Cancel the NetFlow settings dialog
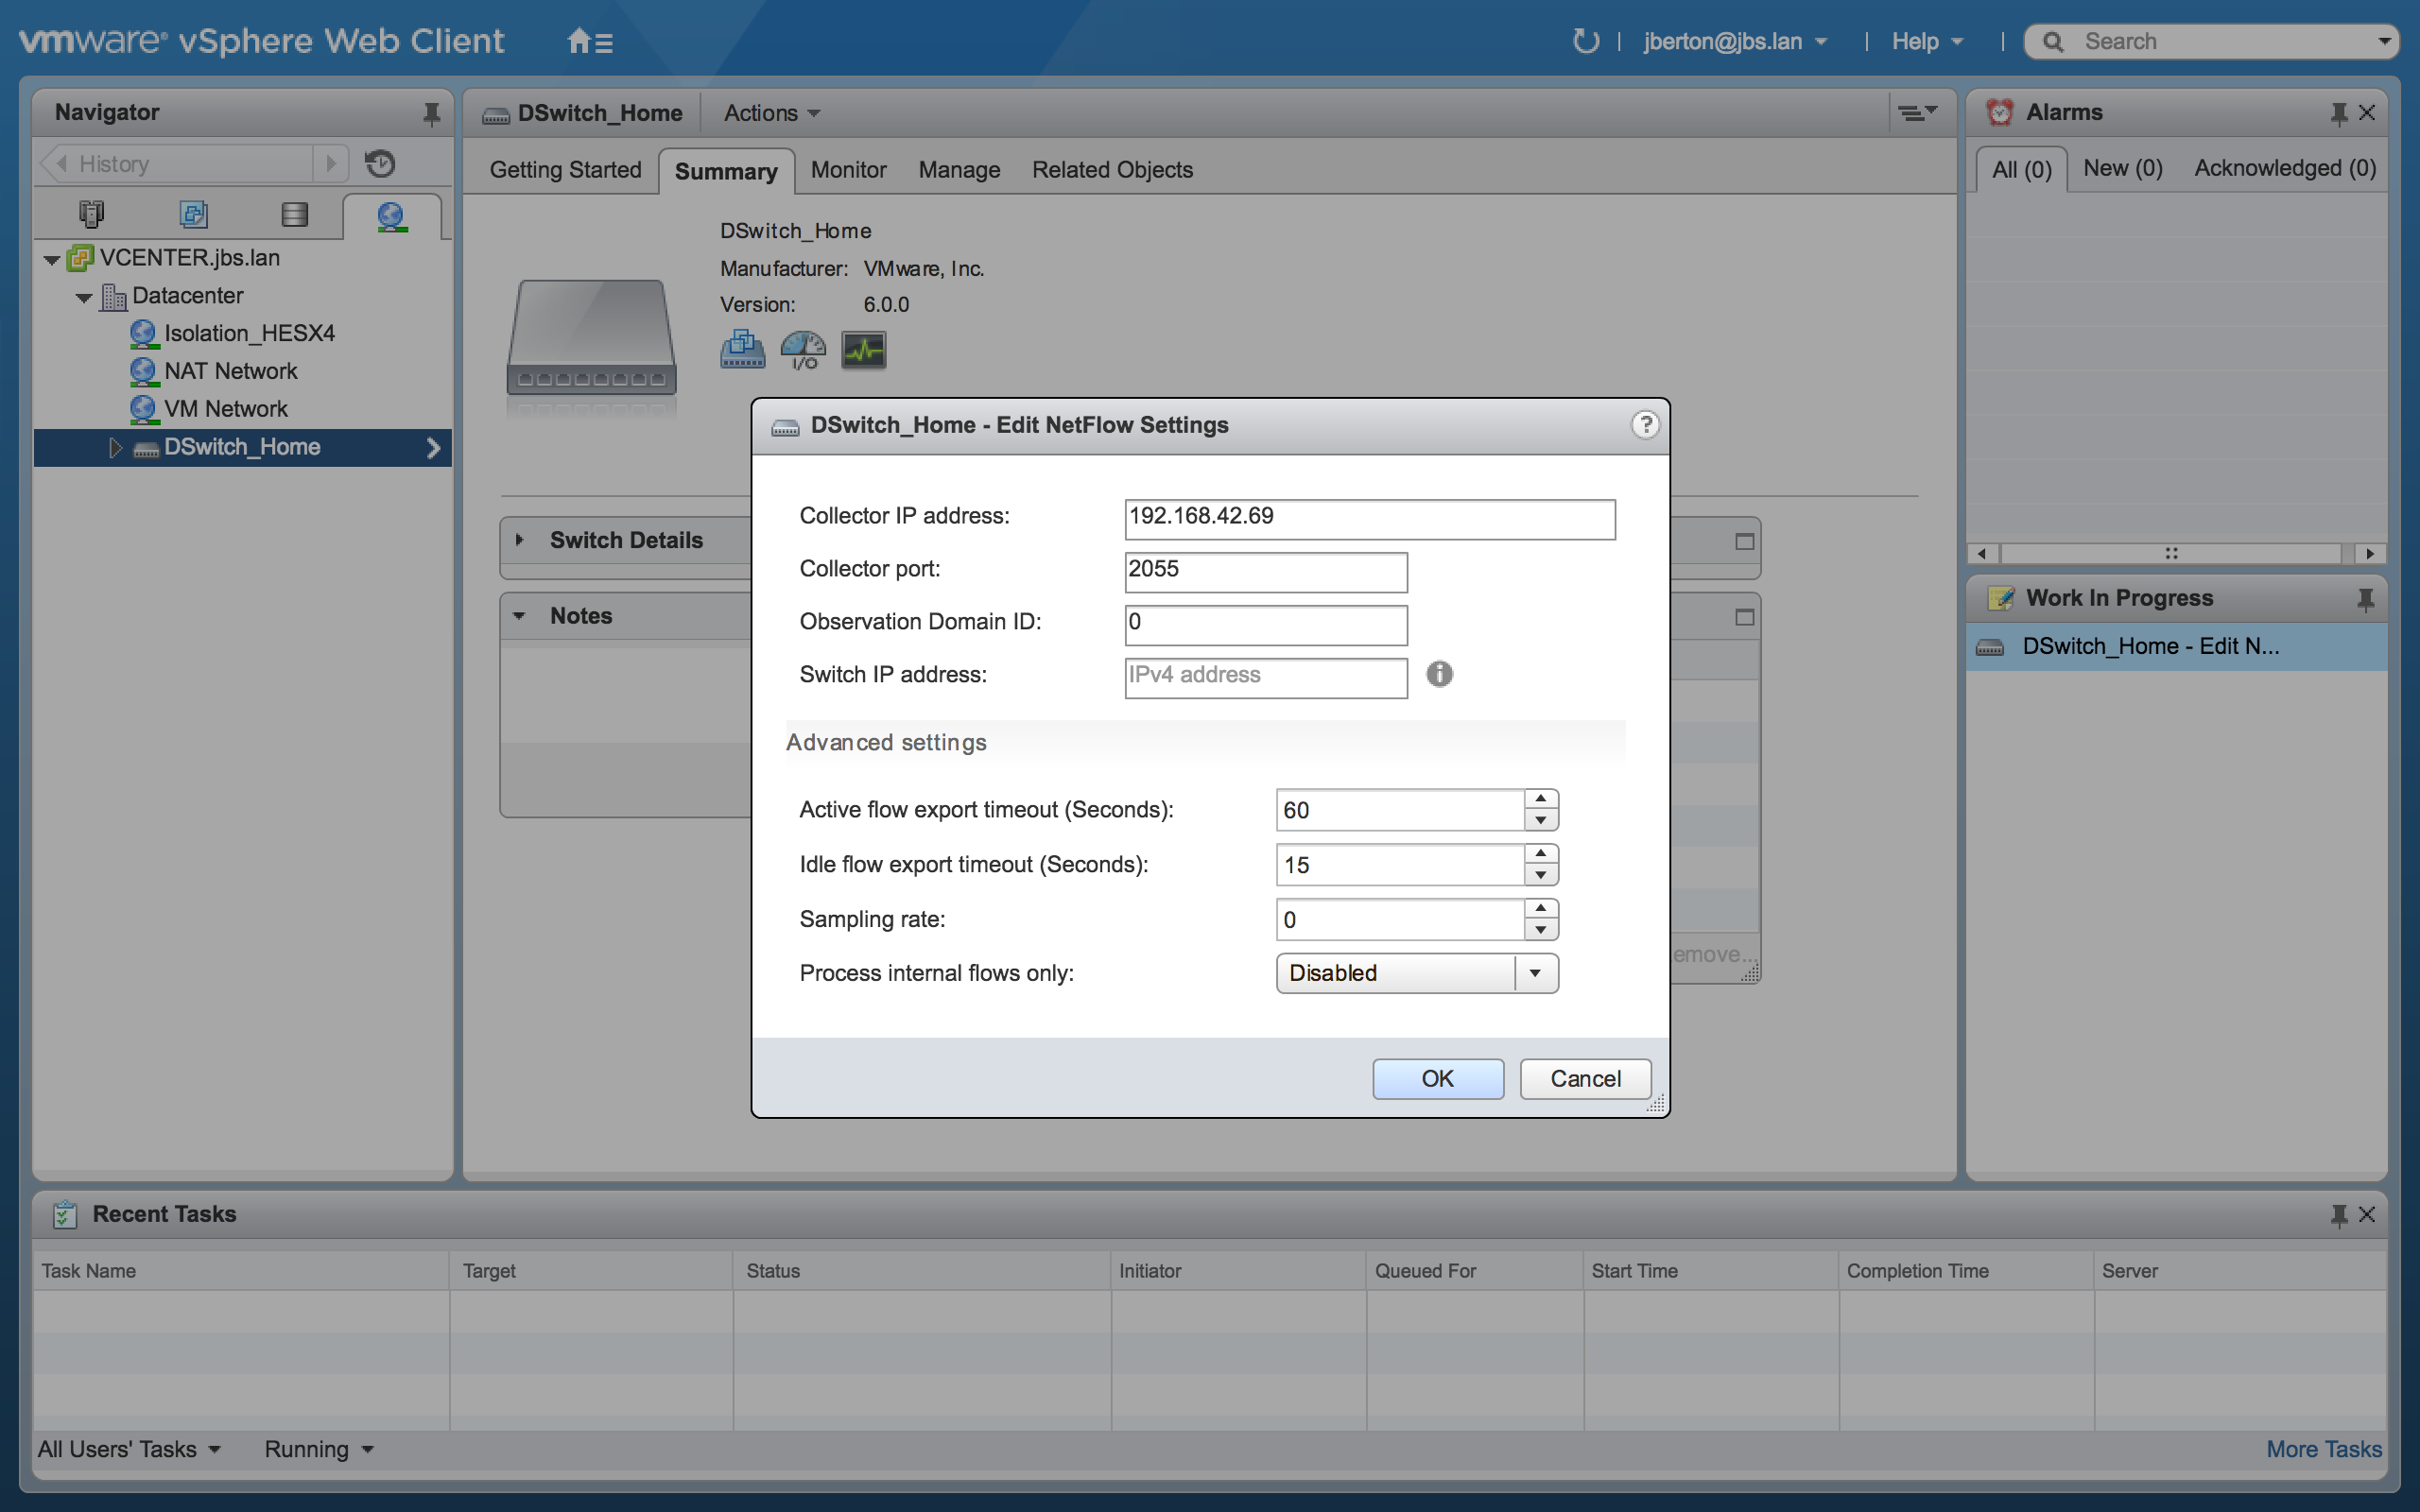2420x1512 pixels. click(1585, 1079)
